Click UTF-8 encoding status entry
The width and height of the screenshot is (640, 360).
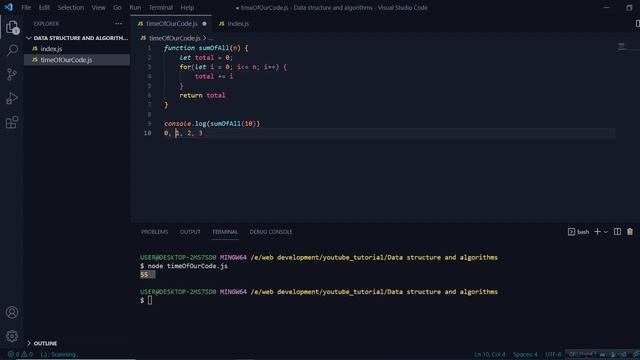click(x=553, y=354)
